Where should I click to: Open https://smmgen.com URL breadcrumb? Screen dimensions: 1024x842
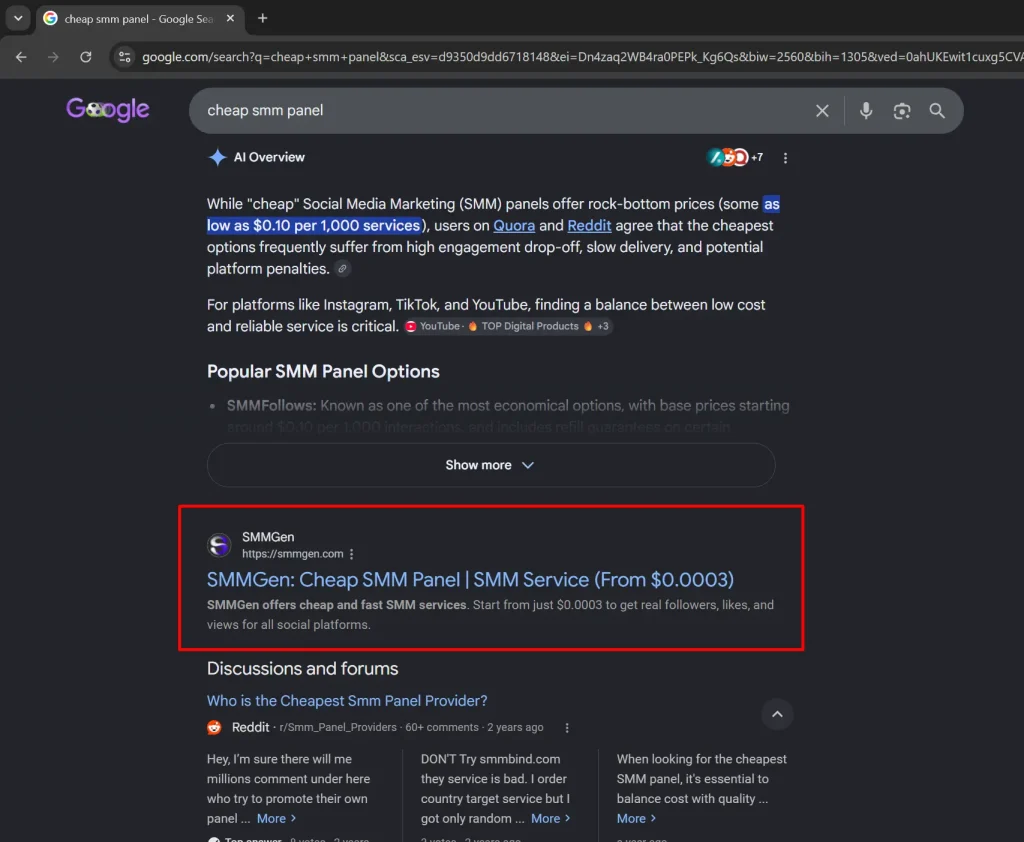pyautogui.click(x=293, y=554)
